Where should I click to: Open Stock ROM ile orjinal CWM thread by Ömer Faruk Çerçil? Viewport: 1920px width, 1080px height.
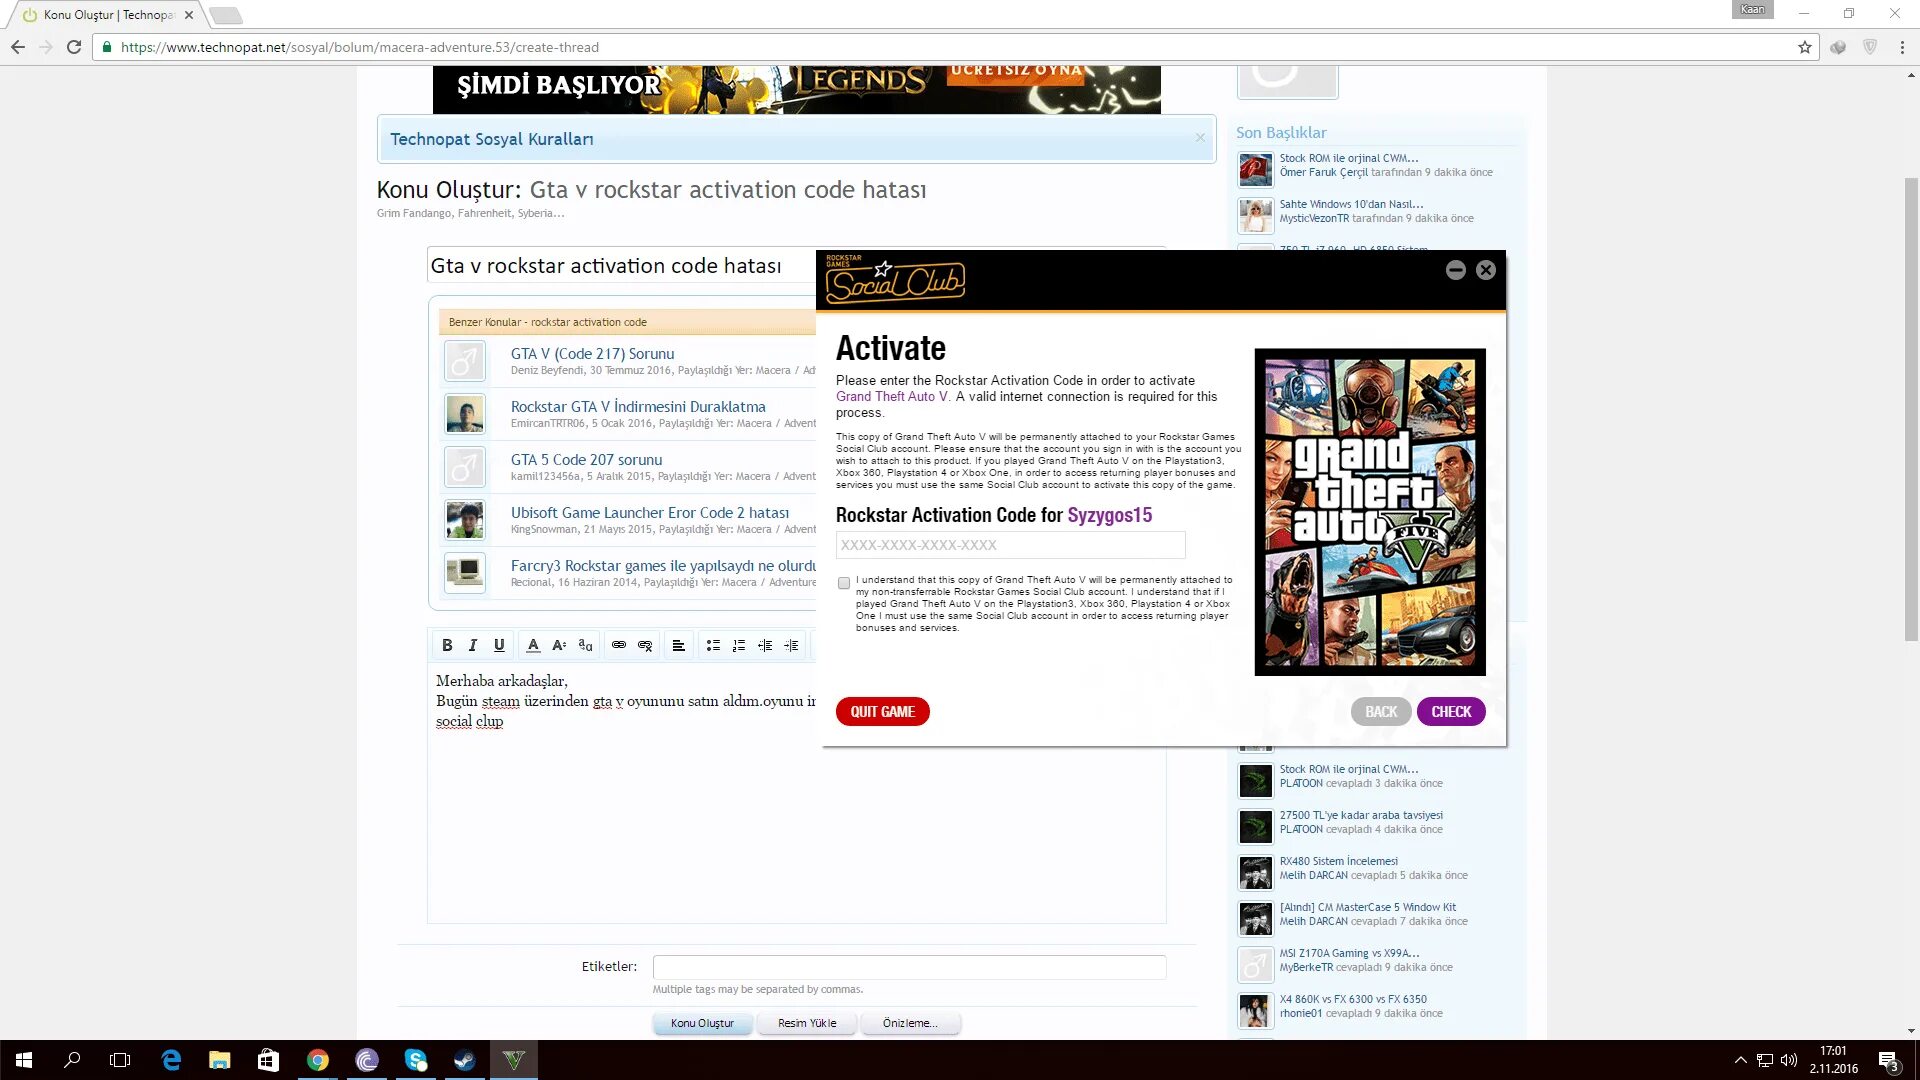tap(1348, 158)
